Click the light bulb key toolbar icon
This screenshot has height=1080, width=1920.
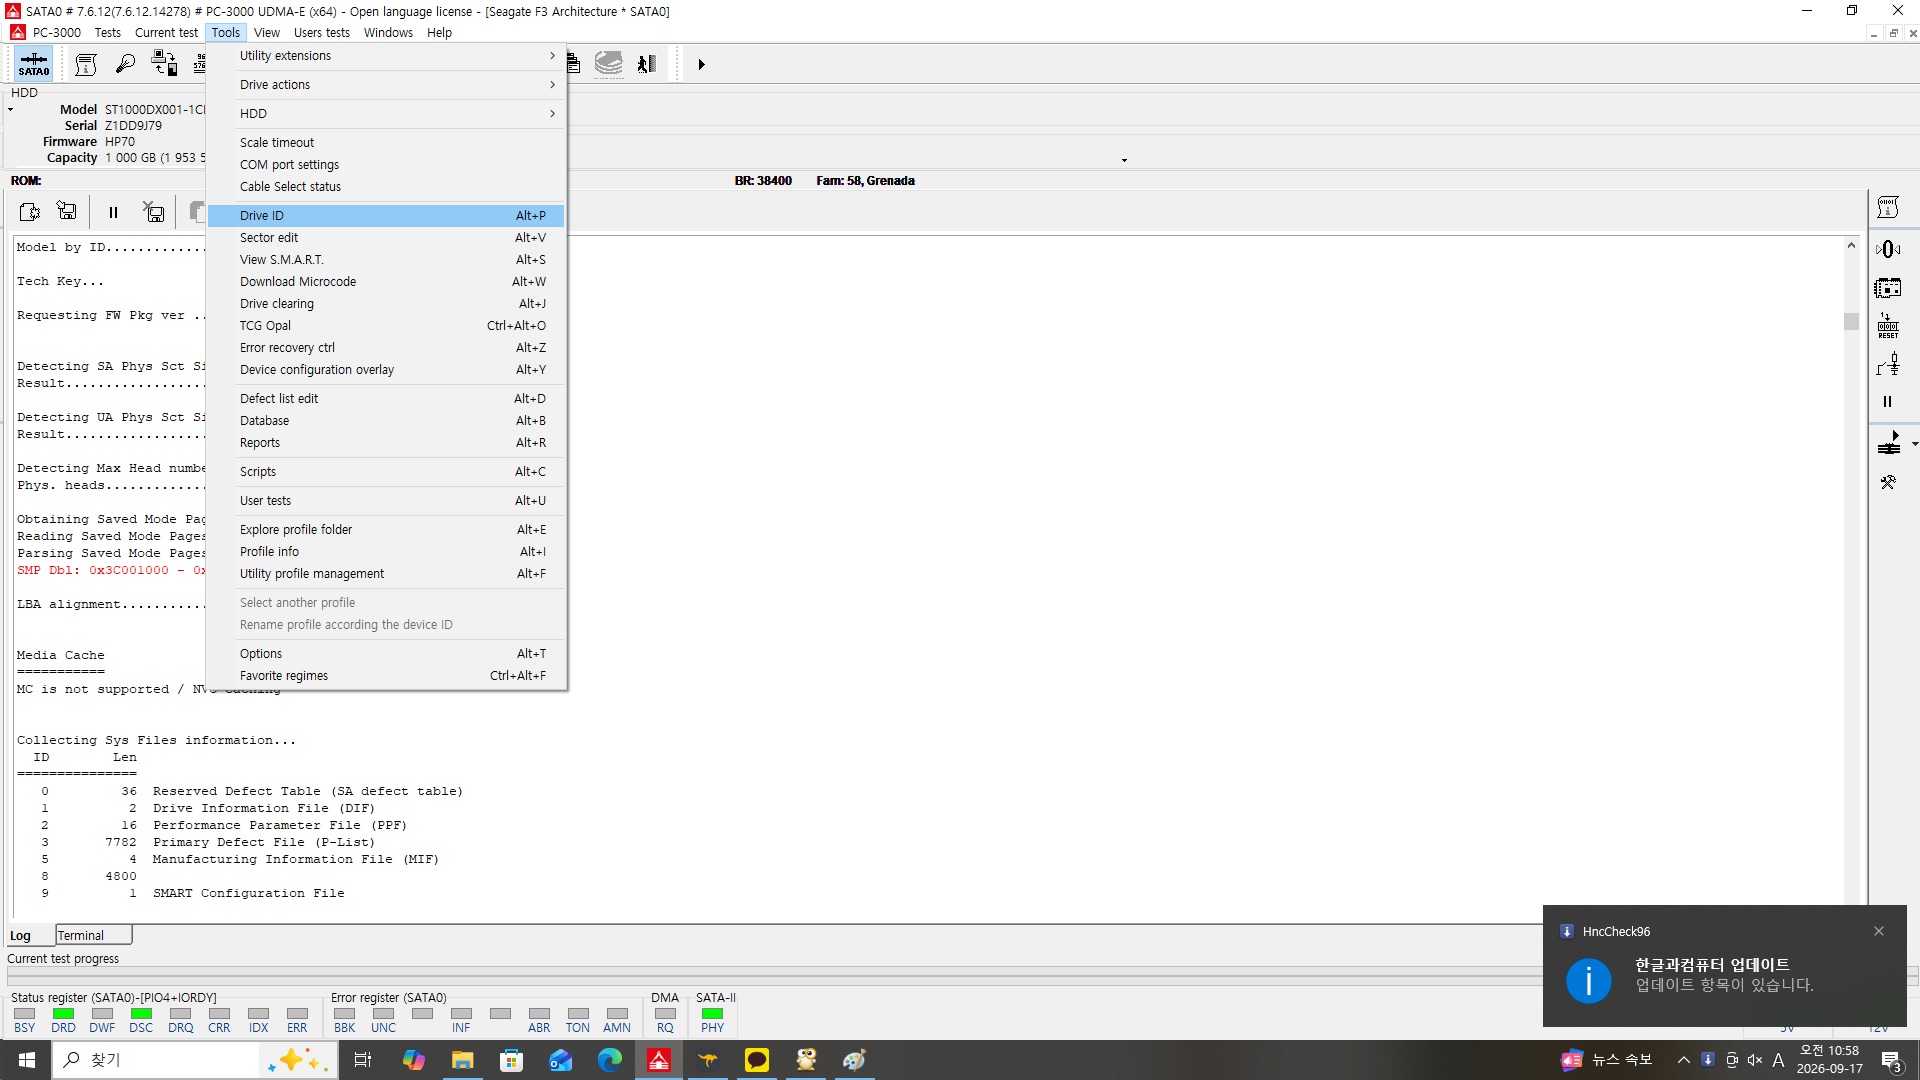coord(125,64)
